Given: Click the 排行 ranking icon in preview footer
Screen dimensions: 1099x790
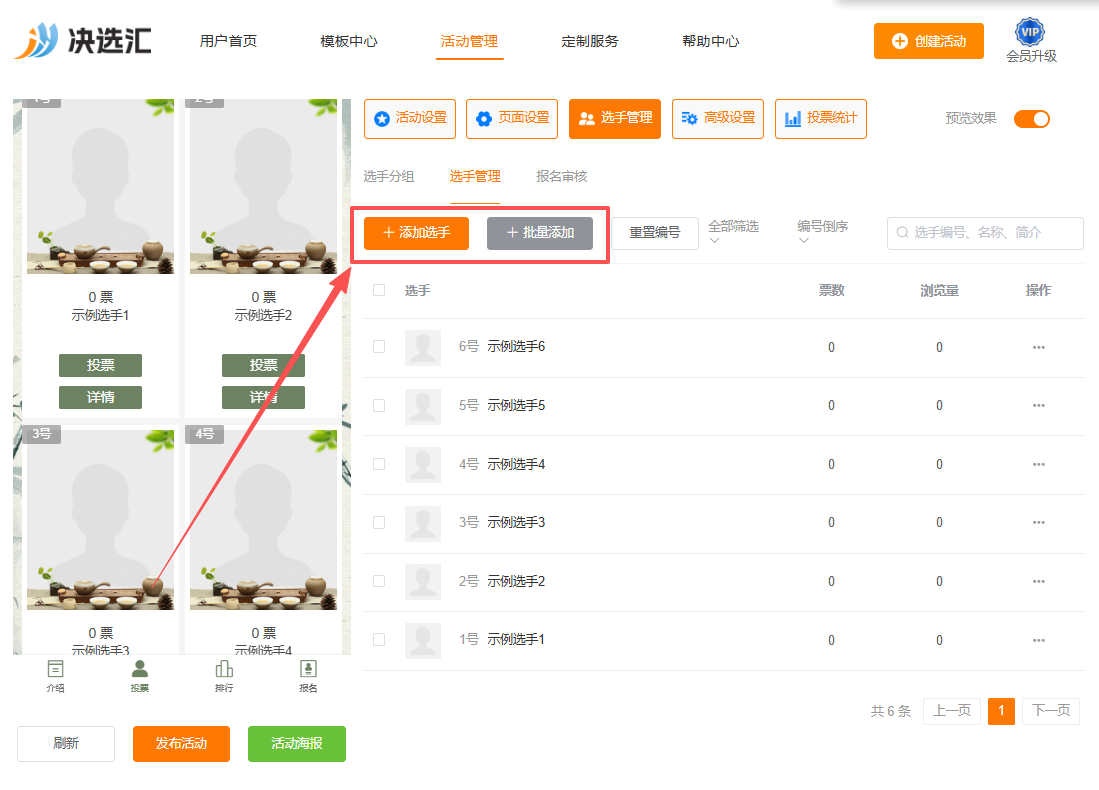Looking at the screenshot, I should 224,669.
